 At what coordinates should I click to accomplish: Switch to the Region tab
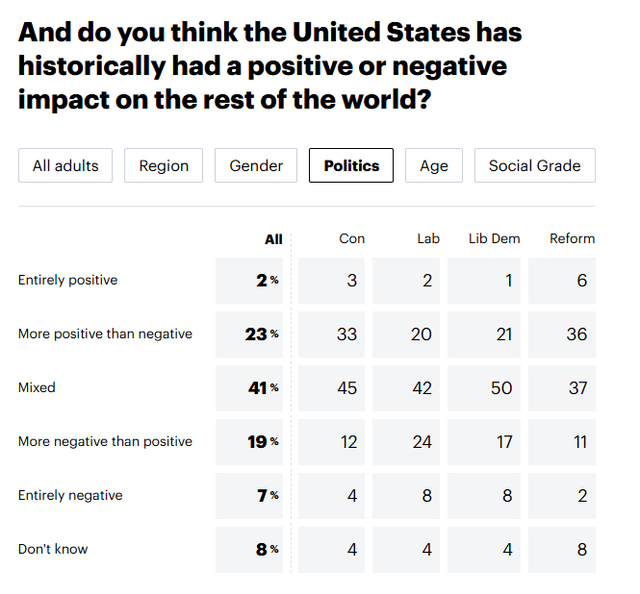point(164,166)
